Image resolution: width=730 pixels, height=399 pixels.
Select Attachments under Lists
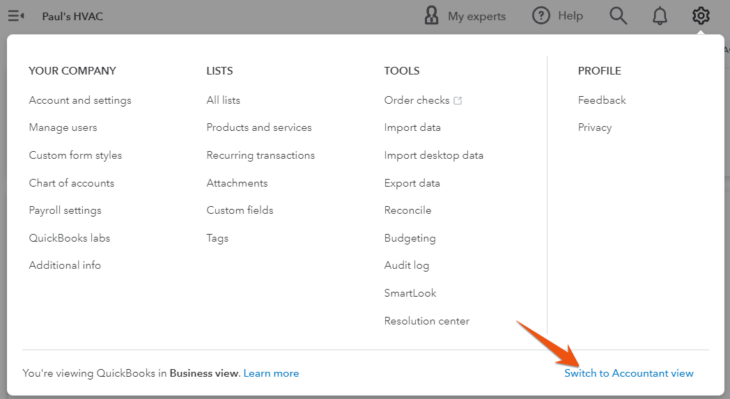tap(237, 183)
